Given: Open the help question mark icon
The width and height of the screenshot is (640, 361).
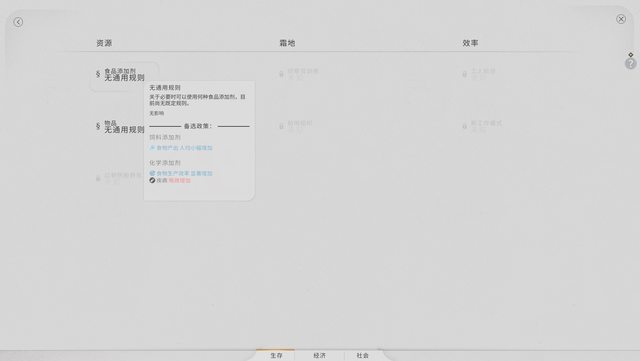Looking at the screenshot, I should click(631, 64).
